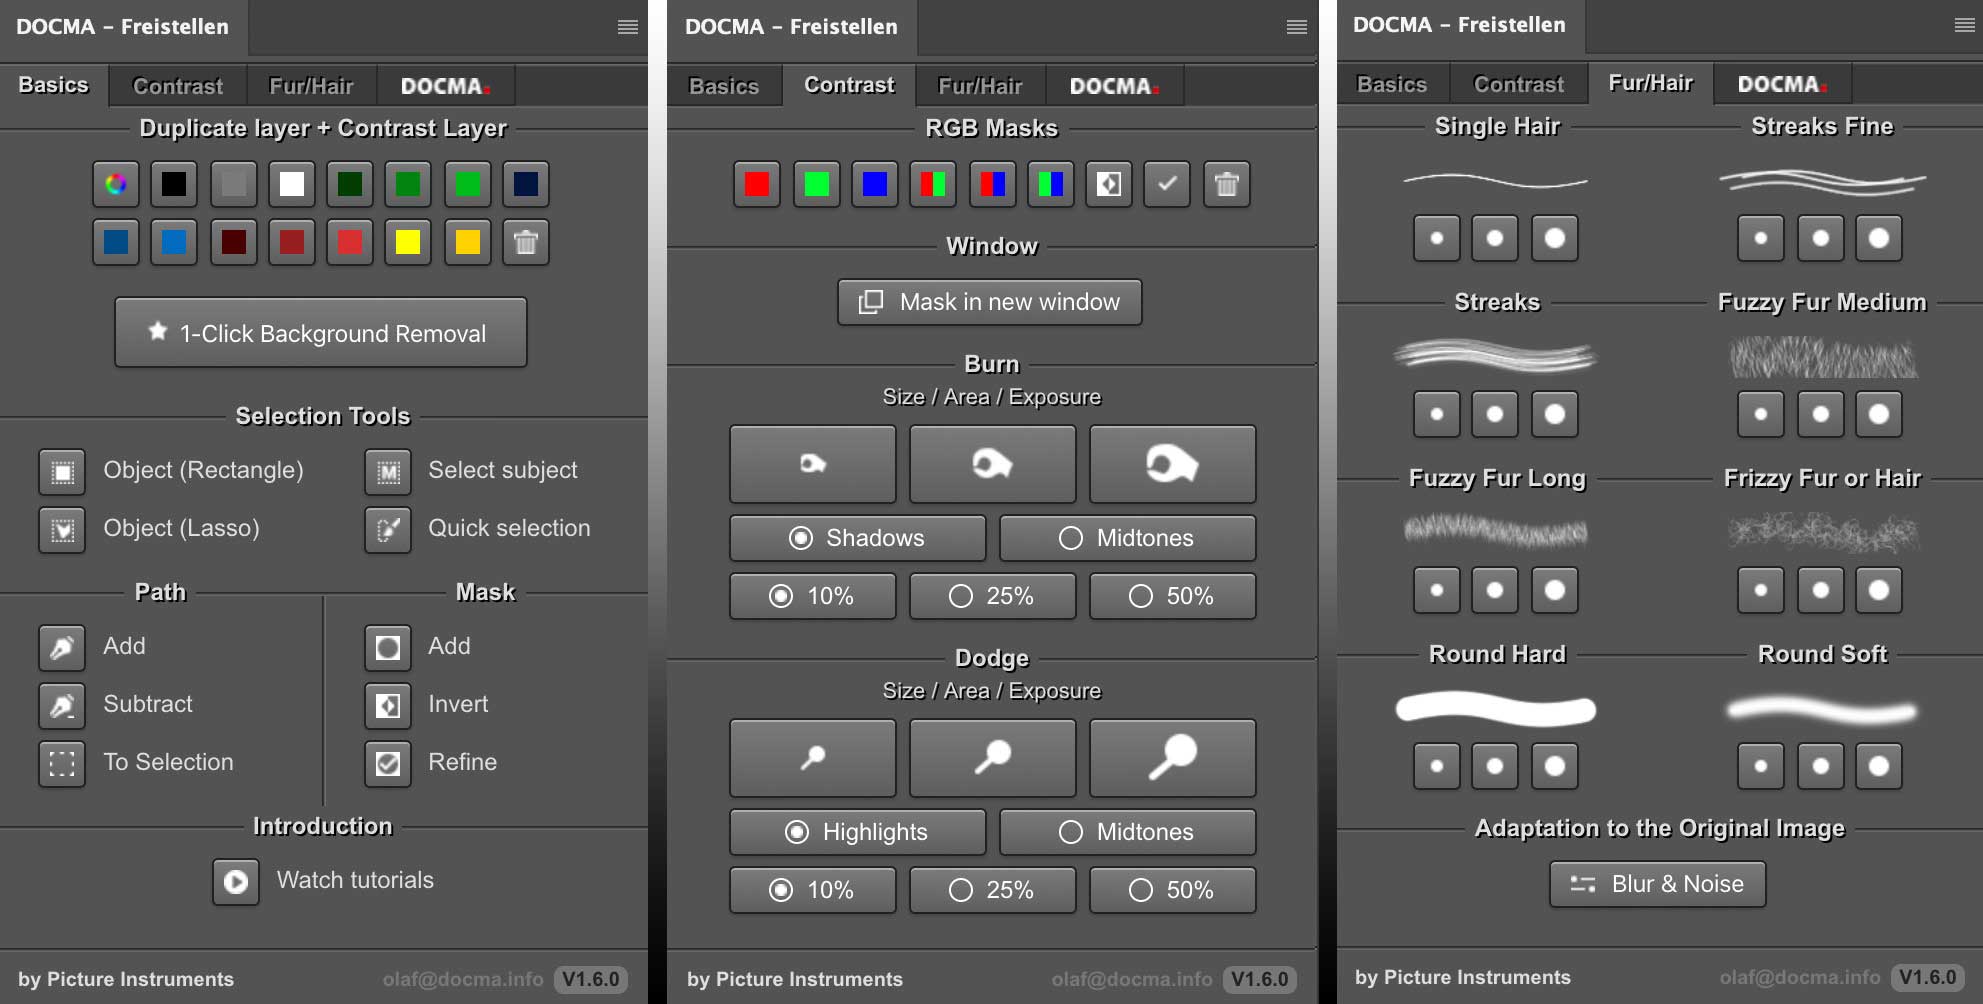This screenshot has height=1004, width=1983.
Task: Select Midtones range under Dodge
Action: 1128,832
